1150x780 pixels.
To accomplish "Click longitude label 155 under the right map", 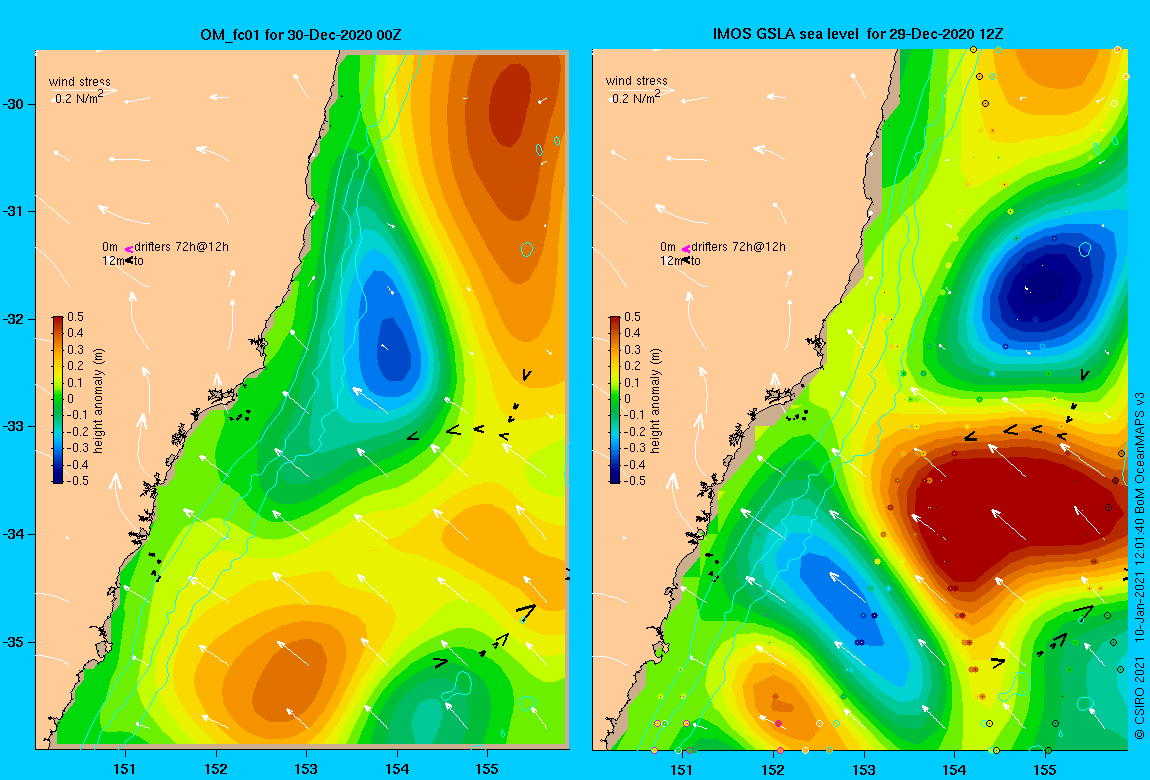I will pos(1044,769).
